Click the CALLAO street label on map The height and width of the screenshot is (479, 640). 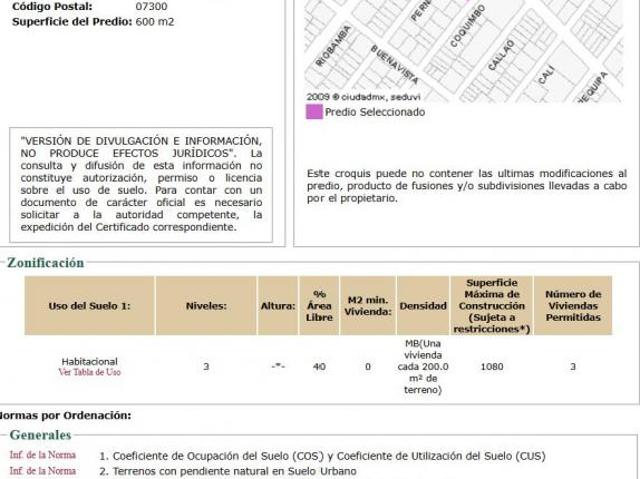(501, 55)
